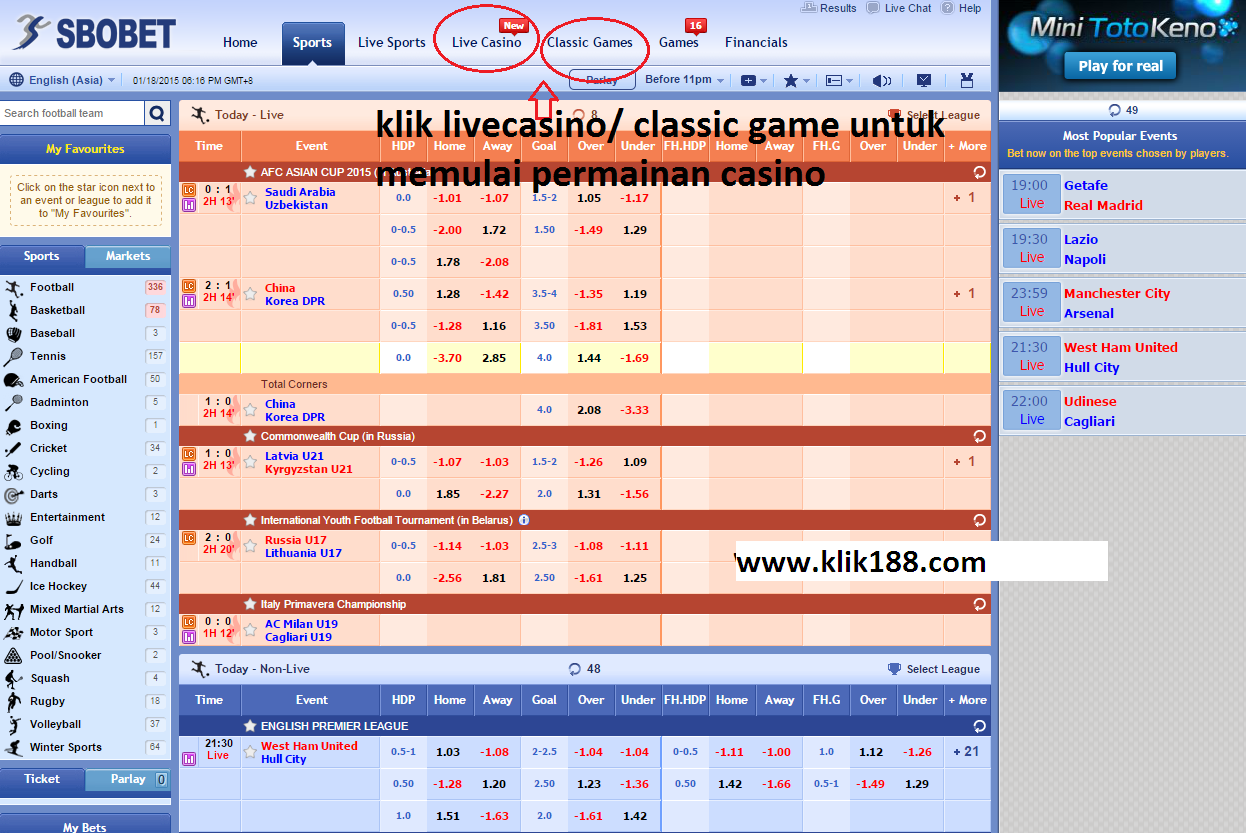The height and width of the screenshot is (833, 1246).
Task: Click the Darts target icon
Action: click(x=13, y=495)
